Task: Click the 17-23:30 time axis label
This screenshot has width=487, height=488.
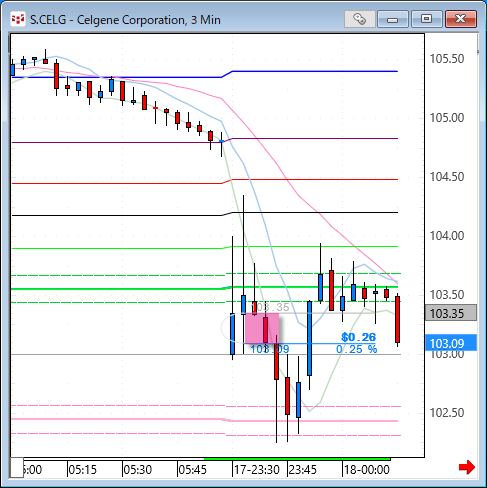Action: pyautogui.click(x=256, y=470)
